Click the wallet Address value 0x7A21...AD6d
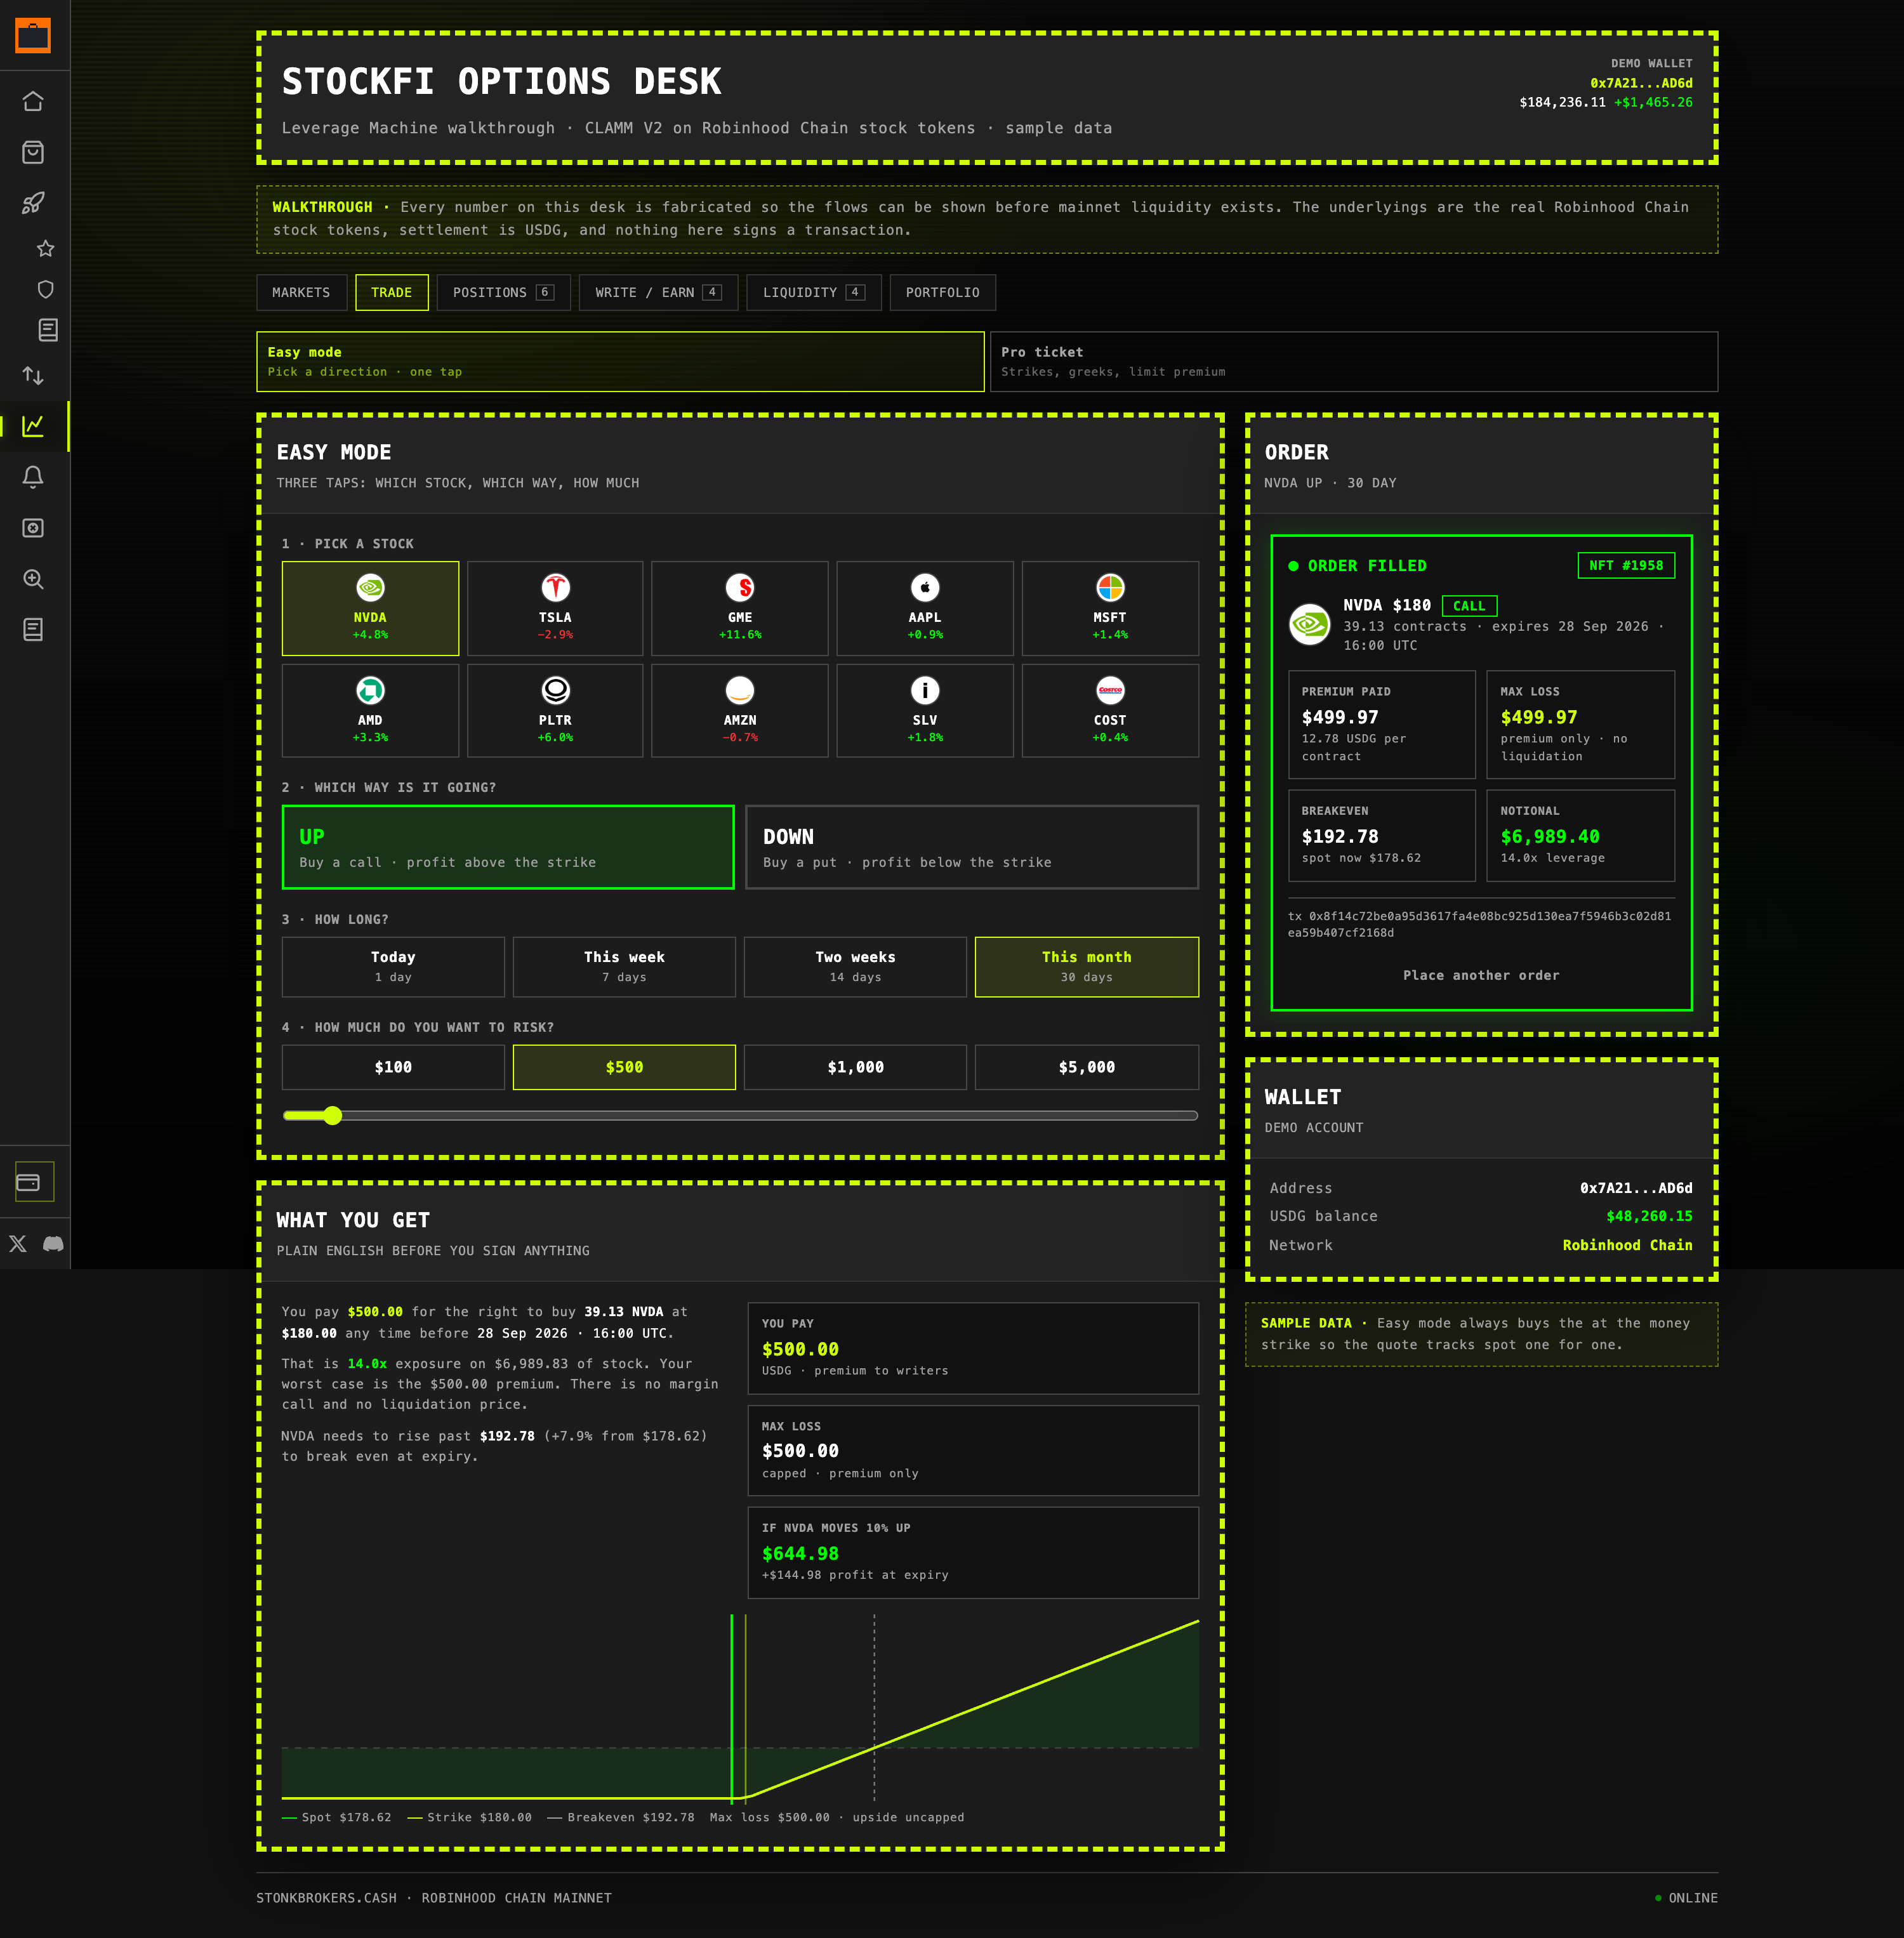Viewport: 1904px width, 1938px height. 1636,1188
